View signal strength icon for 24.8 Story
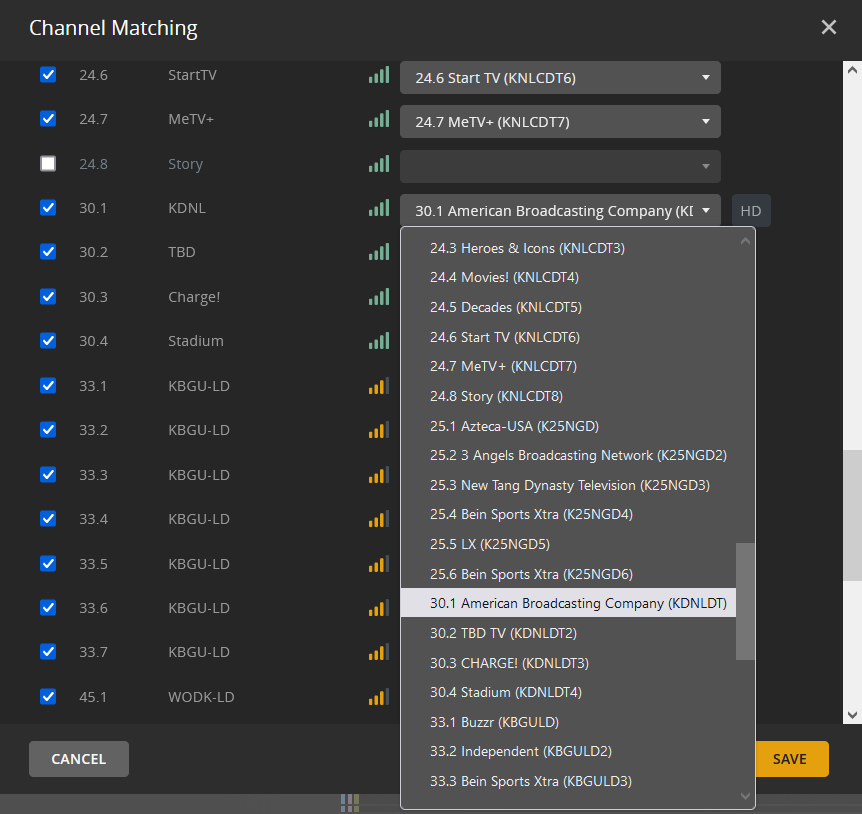The image size is (862, 814). click(x=379, y=163)
